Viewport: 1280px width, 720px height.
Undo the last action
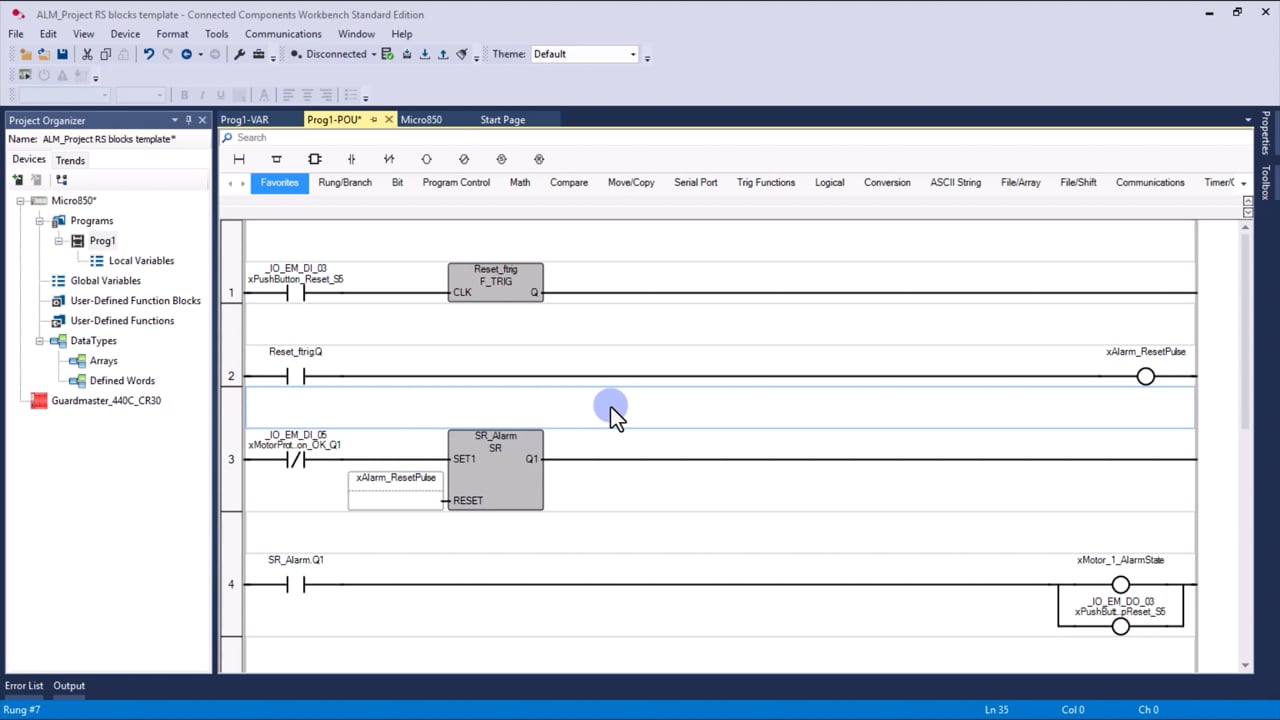coord(149,54)
